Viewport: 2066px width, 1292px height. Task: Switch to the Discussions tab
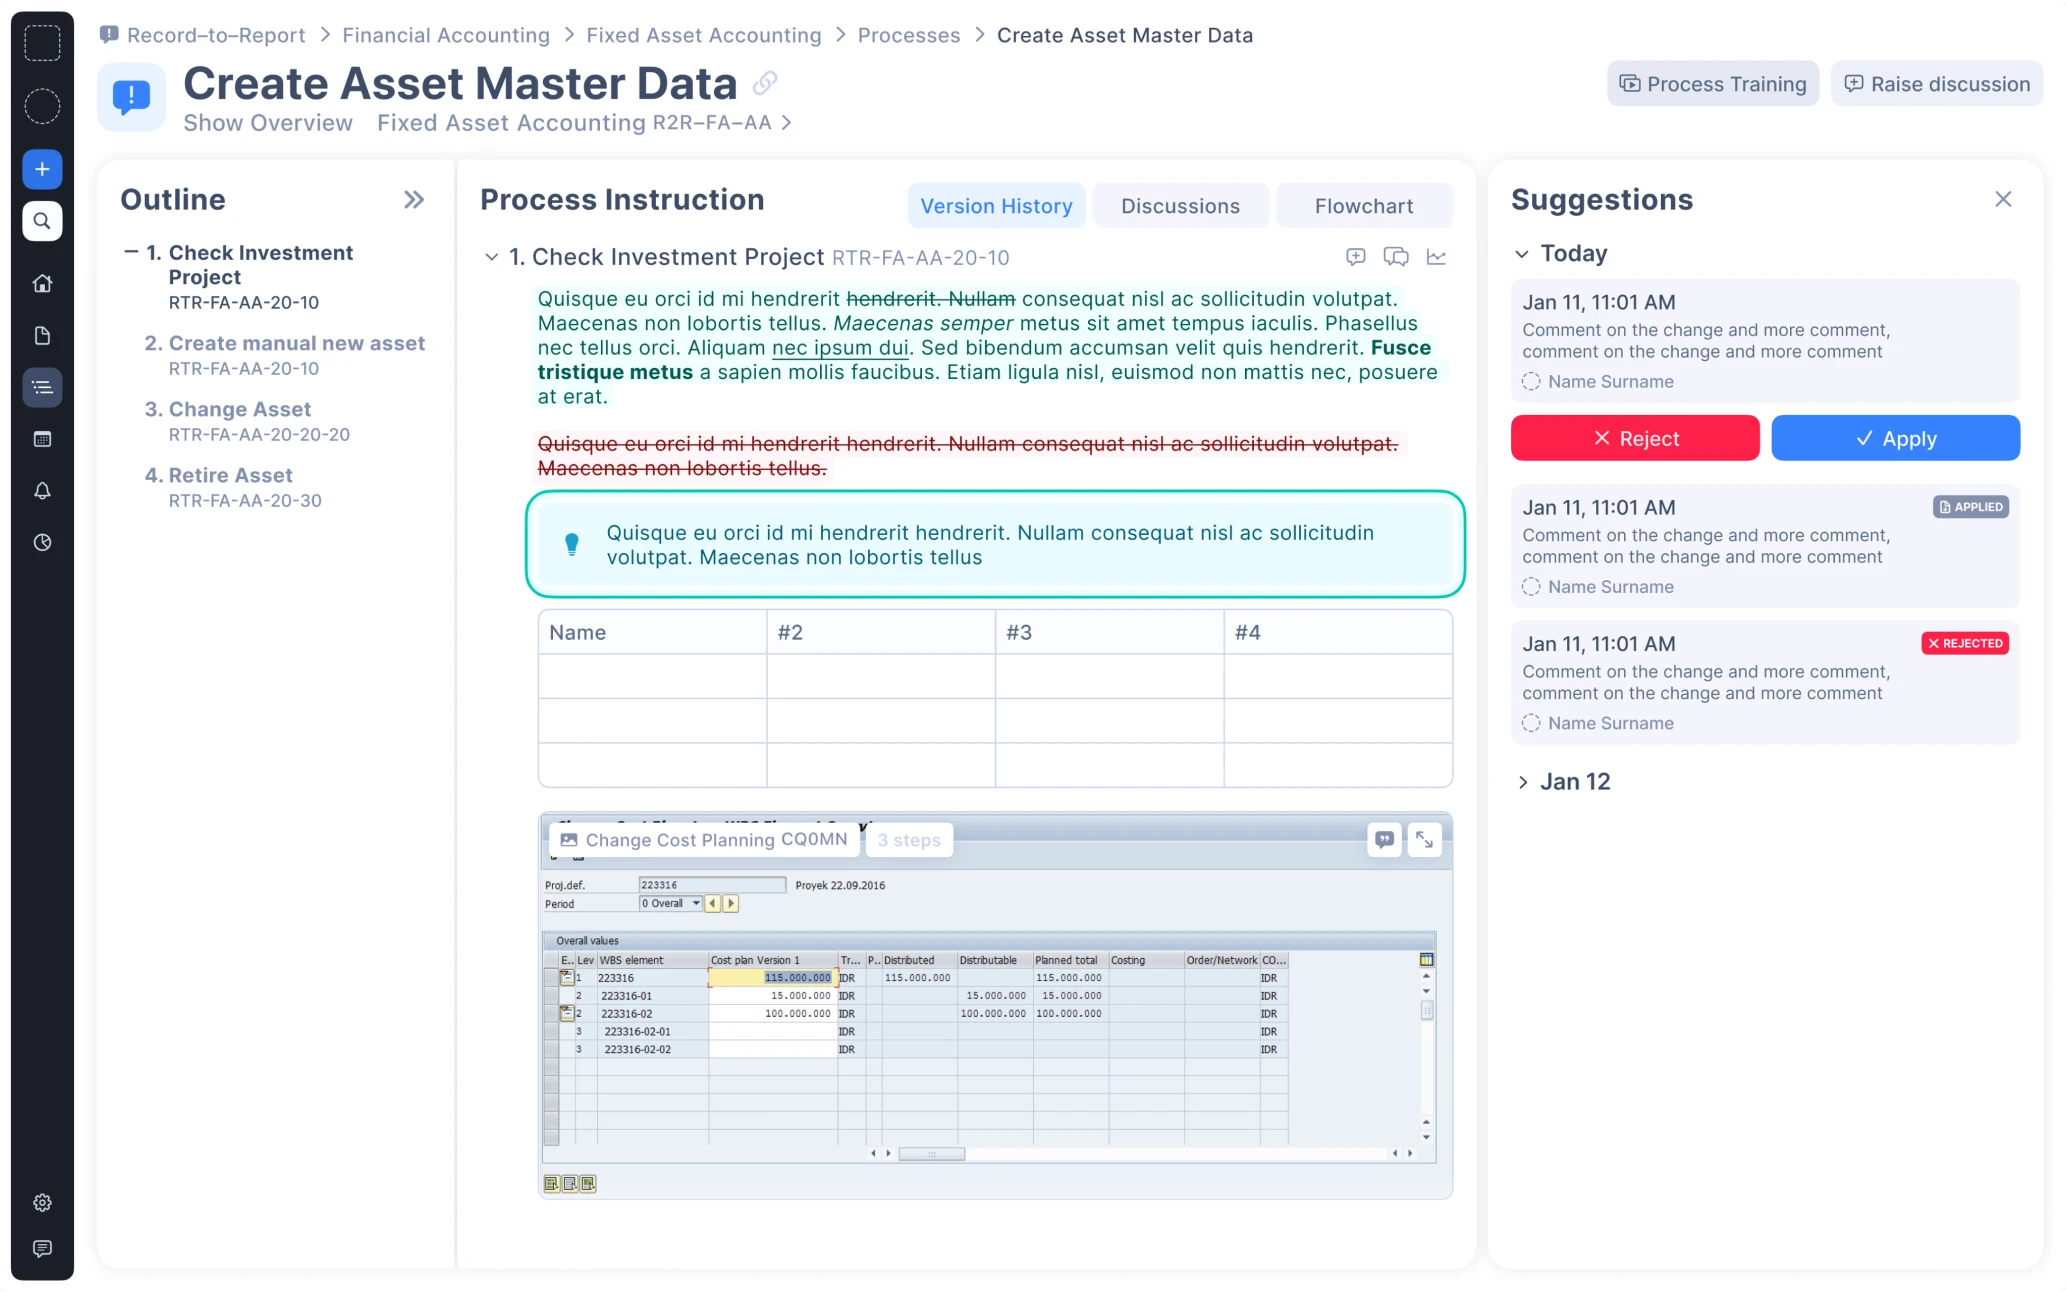pos(1181,205)
